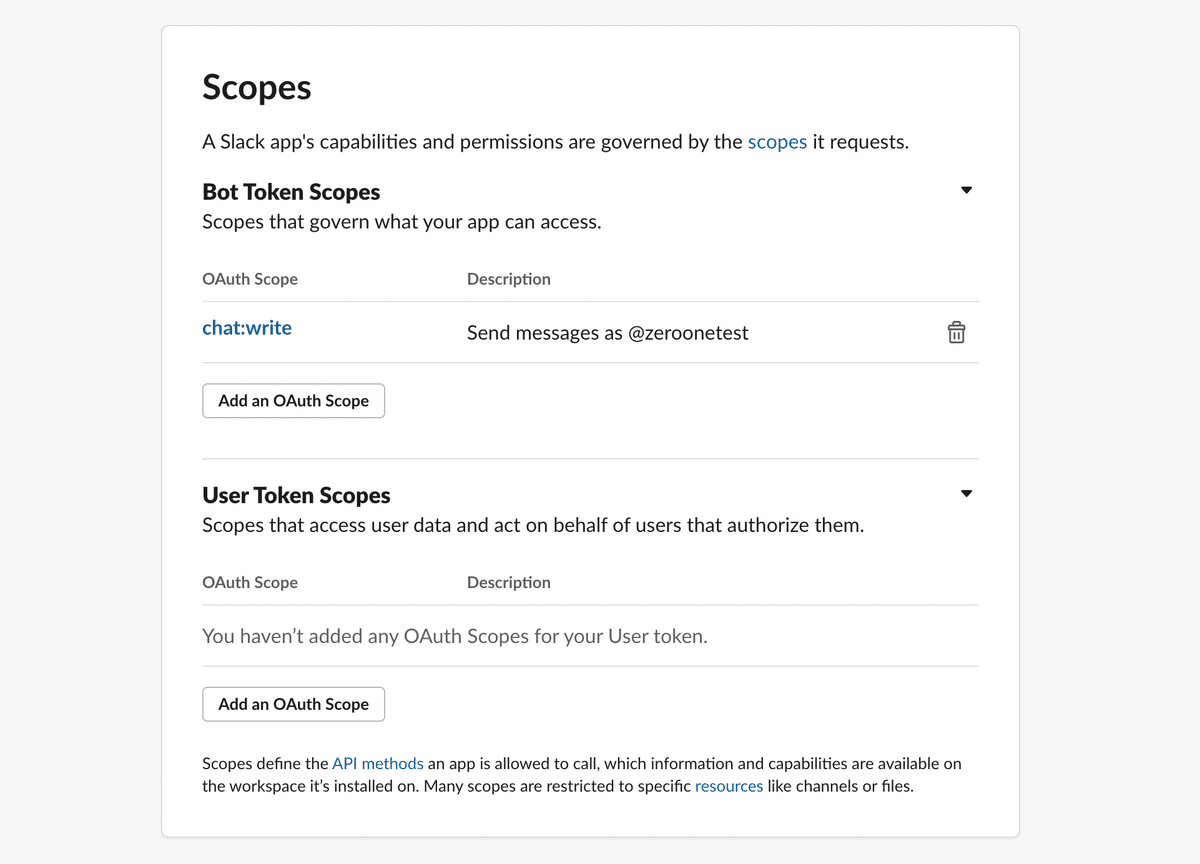
Task: Click Description column header in user table
Action: point(508,582)
